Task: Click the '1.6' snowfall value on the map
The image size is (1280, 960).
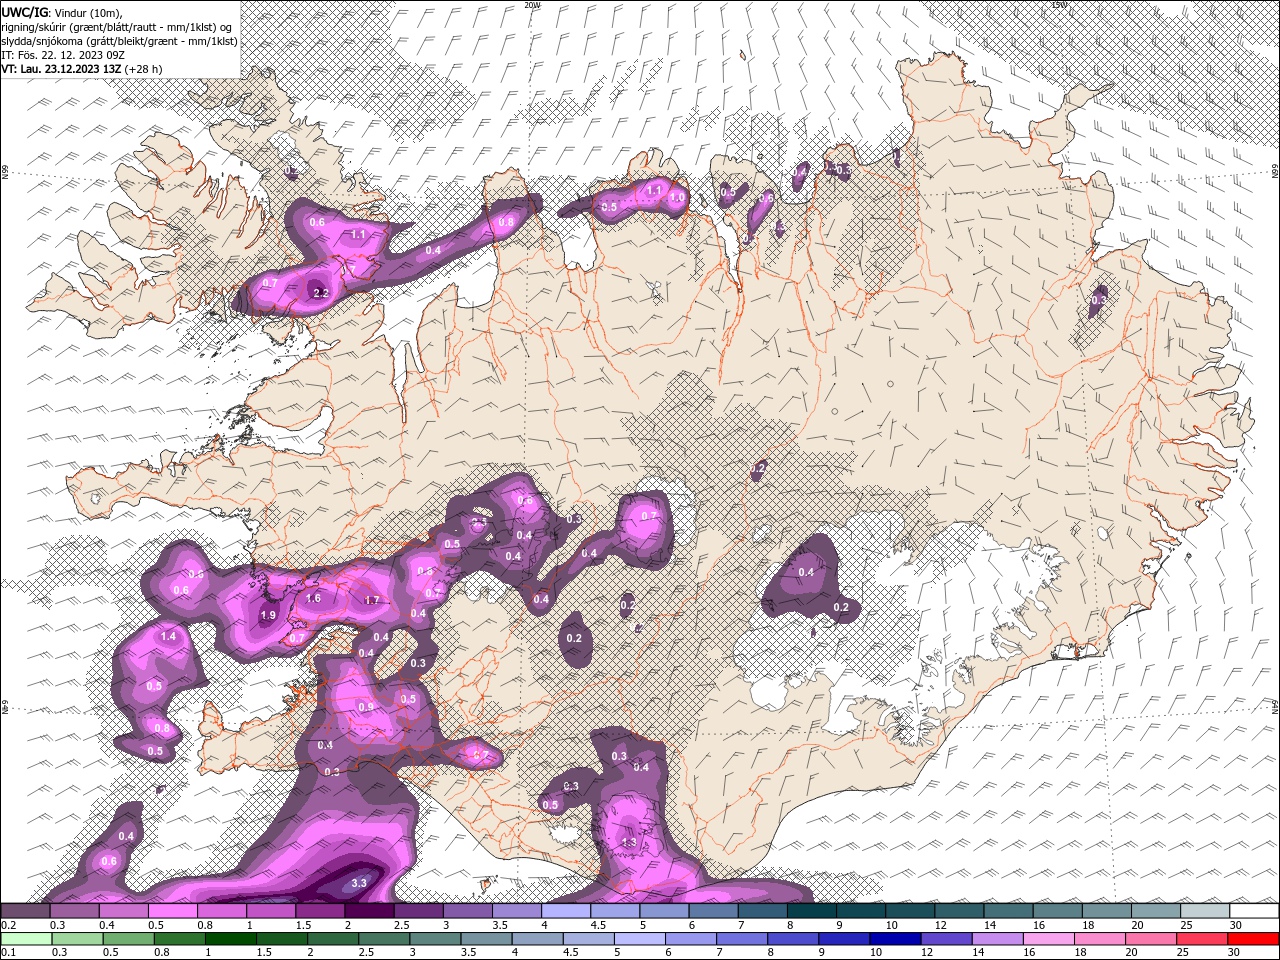Action: pos(313,598)
